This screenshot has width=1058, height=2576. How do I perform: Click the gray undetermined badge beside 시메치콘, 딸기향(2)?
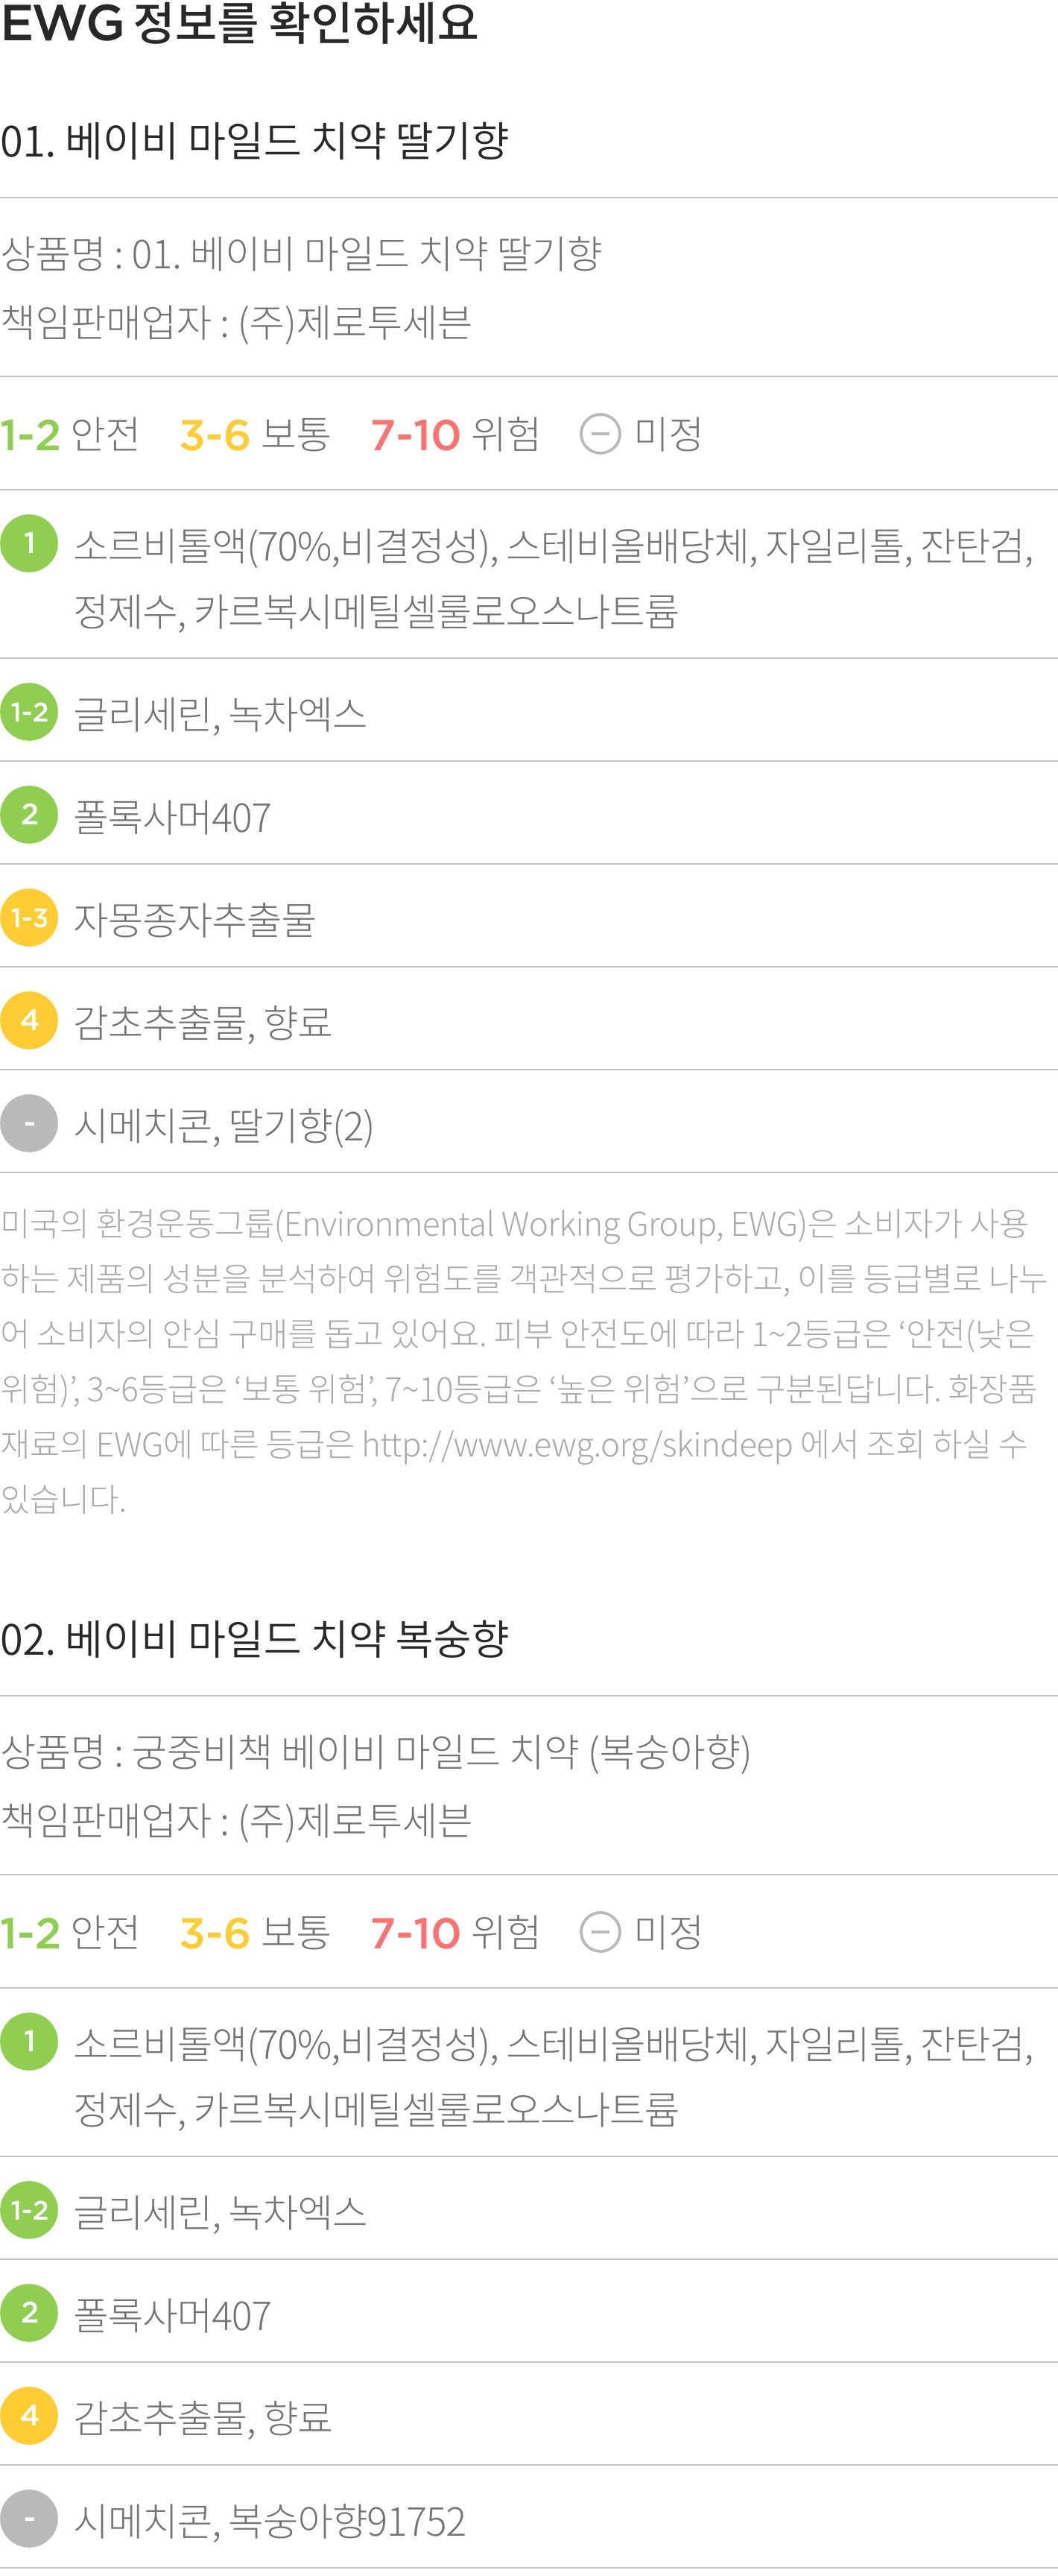pyautogui.click(x=29, y=1124)
